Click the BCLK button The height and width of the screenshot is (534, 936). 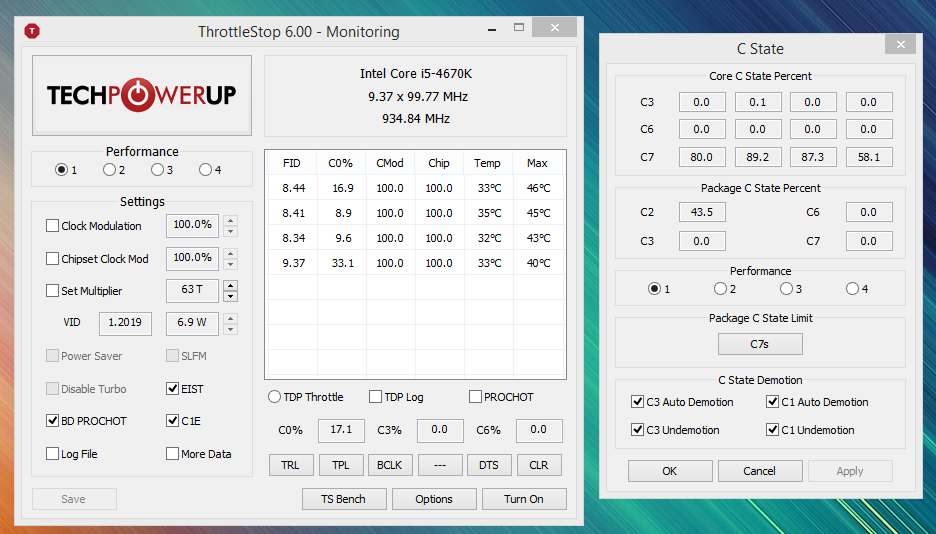pos(390,465)
